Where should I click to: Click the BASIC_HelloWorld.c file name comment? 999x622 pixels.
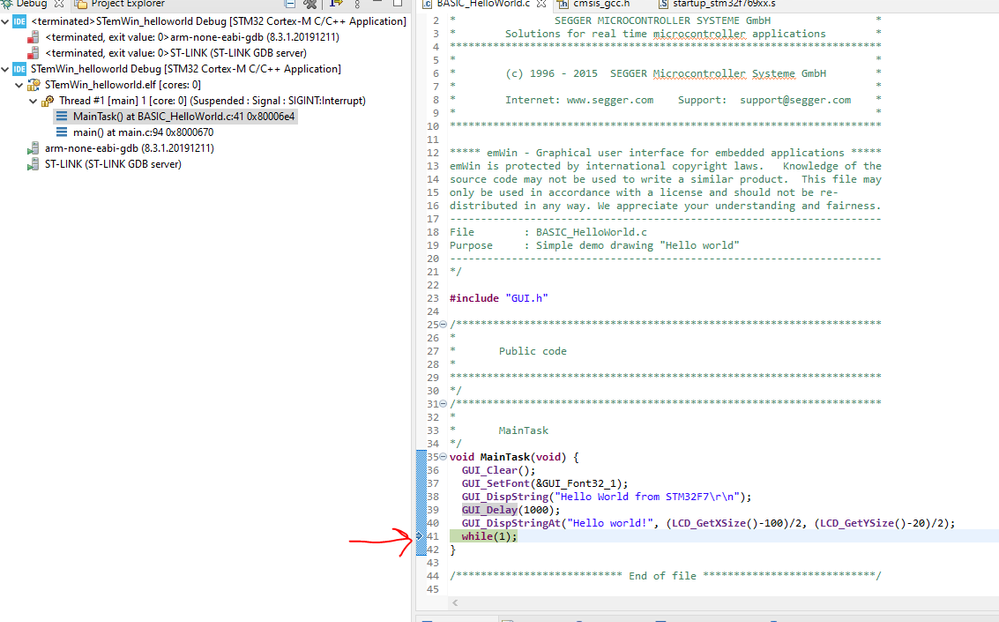click(x=591, y=233)
